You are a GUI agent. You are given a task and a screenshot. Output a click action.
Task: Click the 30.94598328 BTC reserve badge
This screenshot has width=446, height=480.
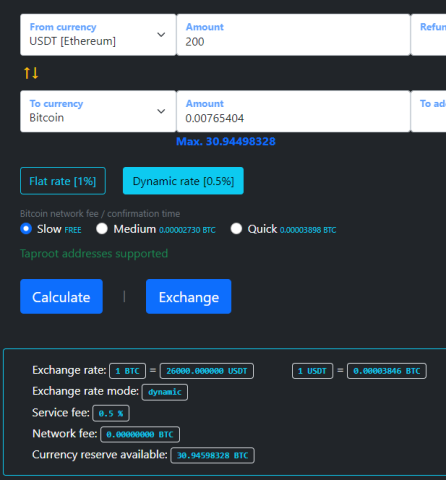click(212, 456)
